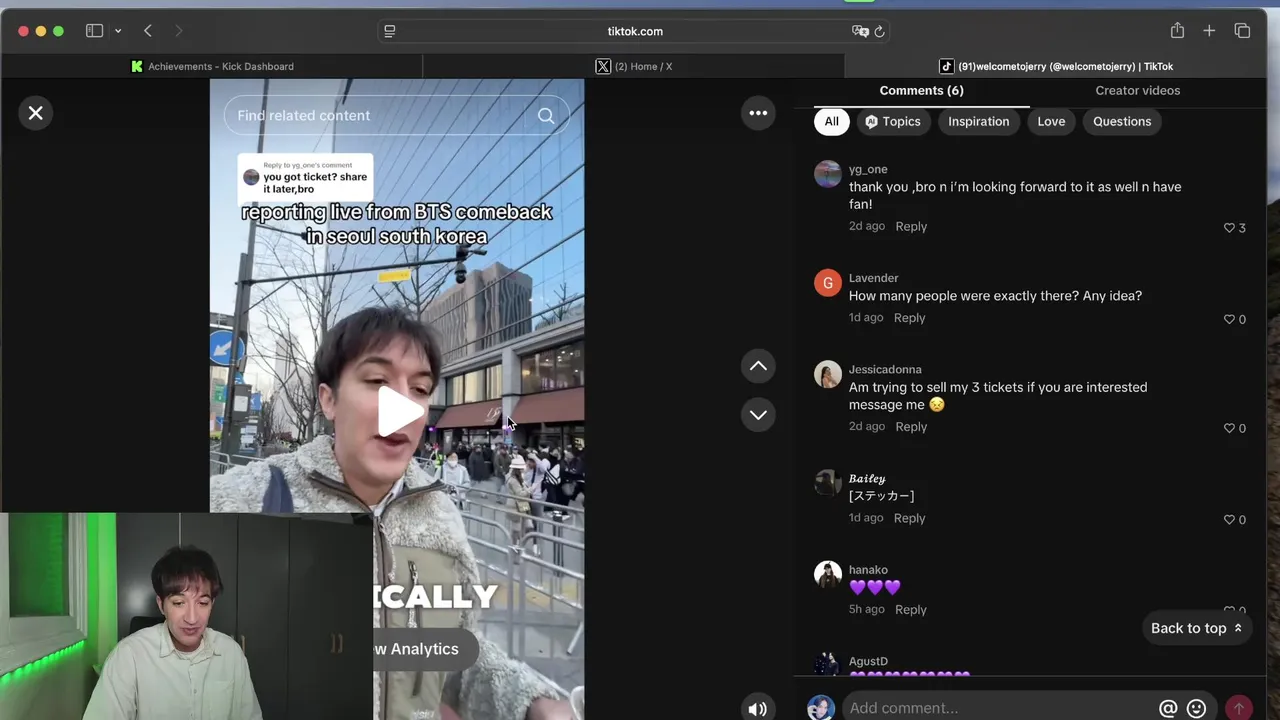Filter comments by Love

pos(1051,121)
